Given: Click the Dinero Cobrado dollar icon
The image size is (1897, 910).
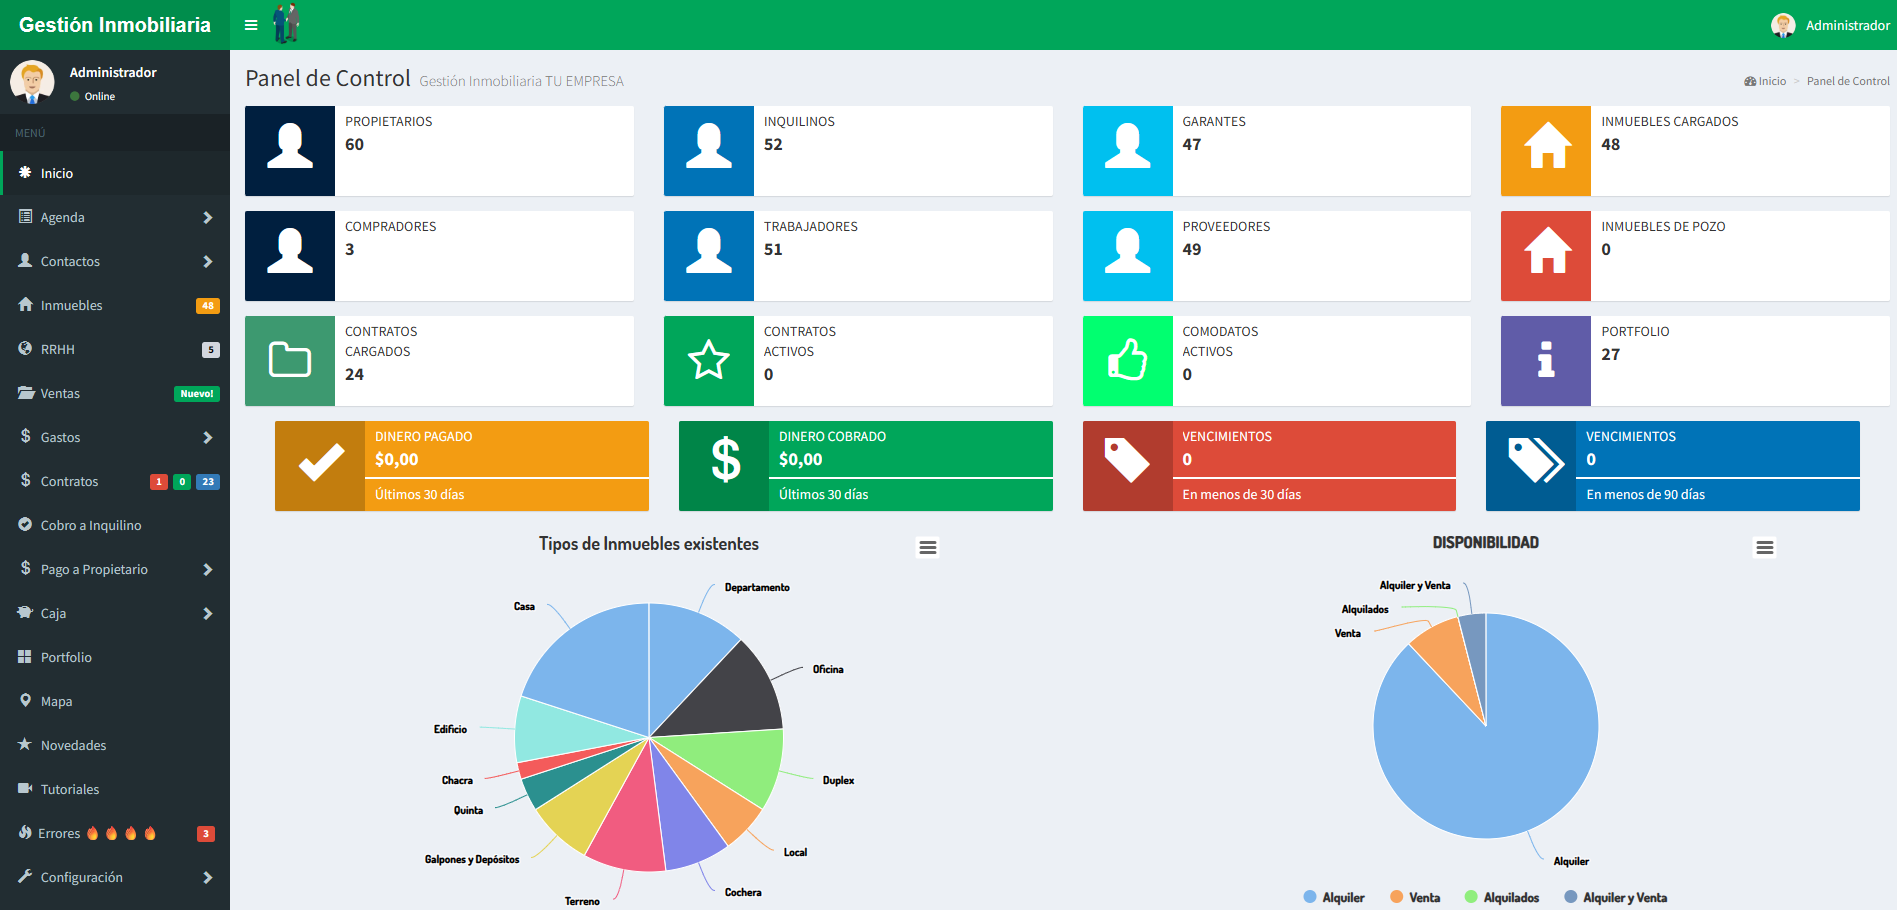Looking at the screenshot, I should [724, 466].
